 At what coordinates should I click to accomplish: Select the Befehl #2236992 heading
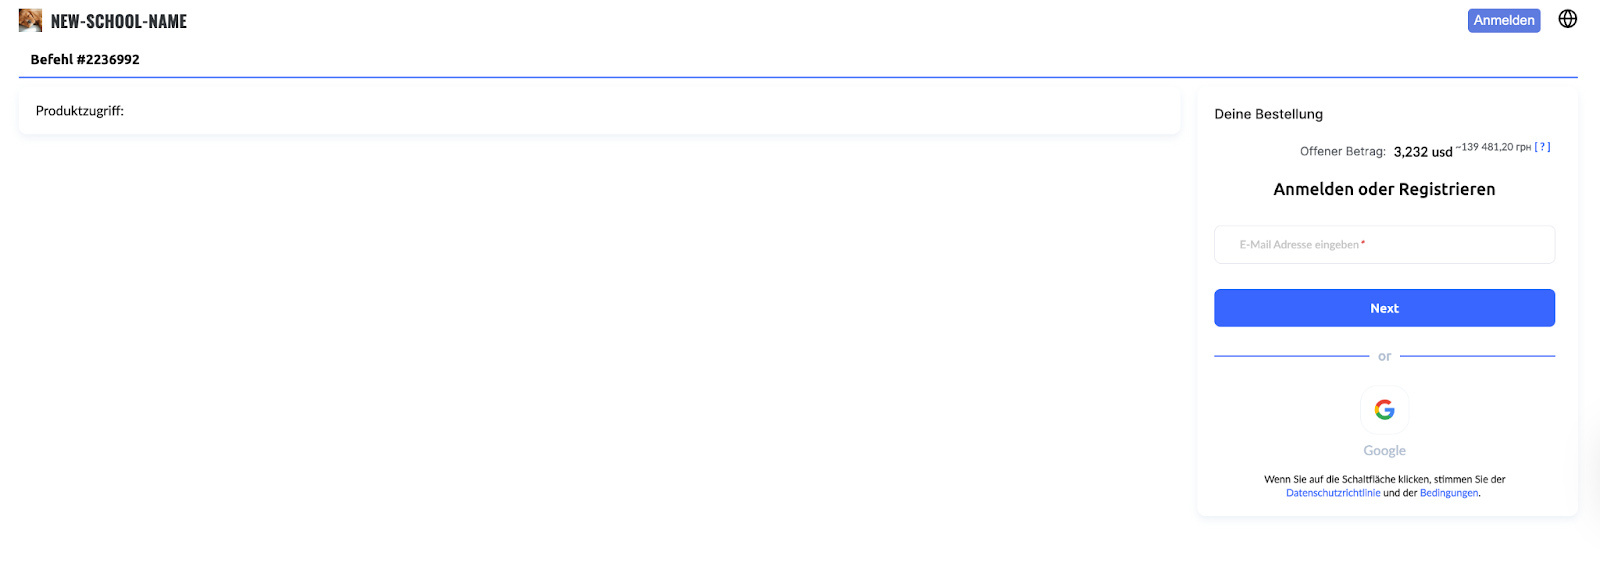(x=85, y=59)
